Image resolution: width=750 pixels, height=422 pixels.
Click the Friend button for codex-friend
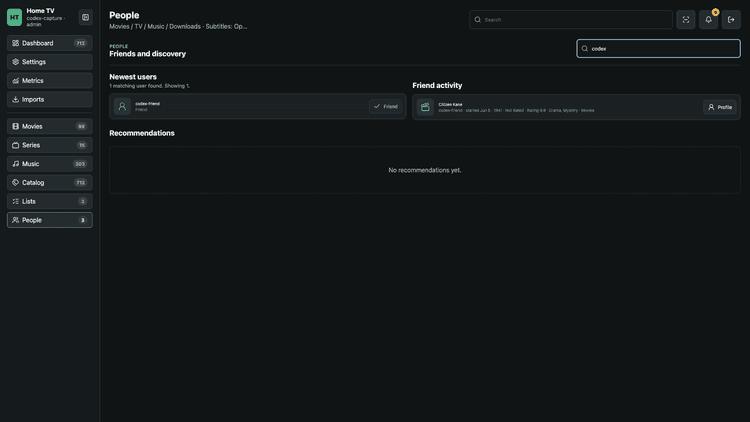click(x=386, y=106)
